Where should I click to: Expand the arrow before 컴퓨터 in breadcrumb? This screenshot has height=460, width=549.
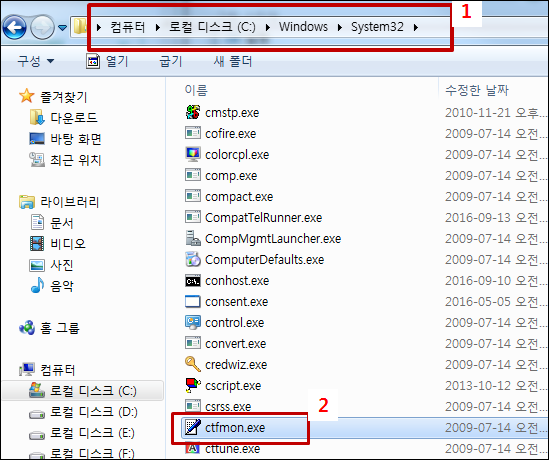point(99,27)
